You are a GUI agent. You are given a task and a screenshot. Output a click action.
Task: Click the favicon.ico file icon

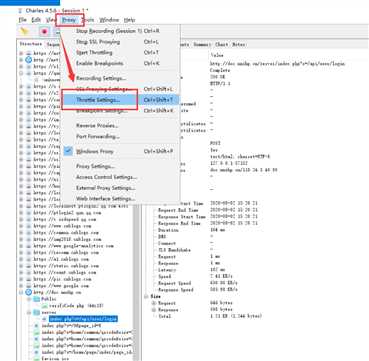(36, 359)
